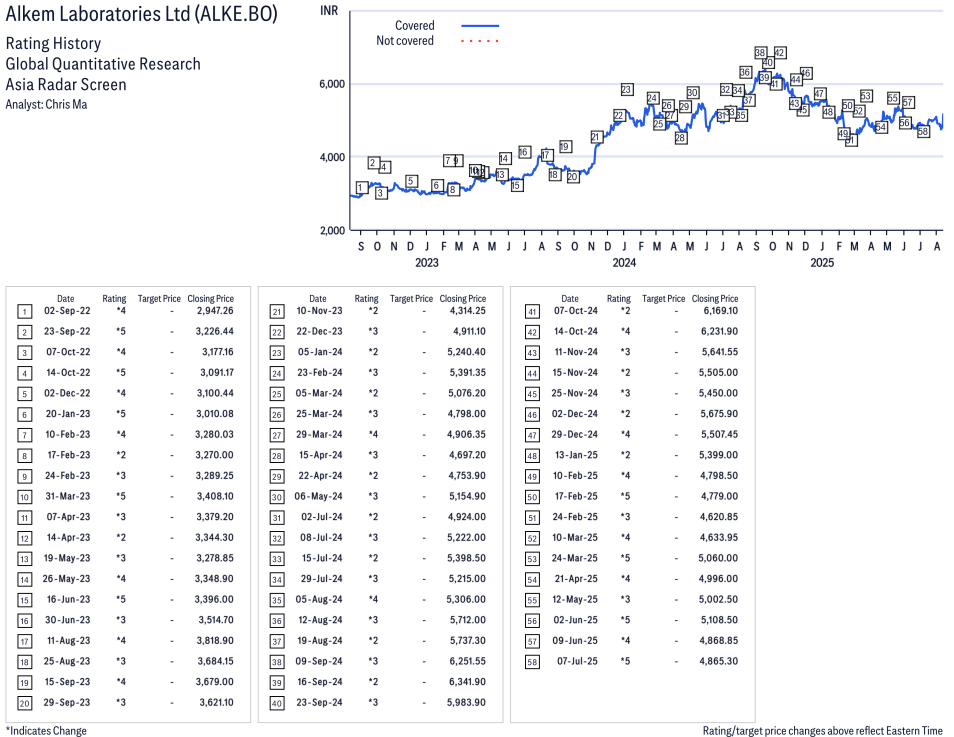Click the 6,000 y-axis label
954x737 pixels.
pos(332,84)
